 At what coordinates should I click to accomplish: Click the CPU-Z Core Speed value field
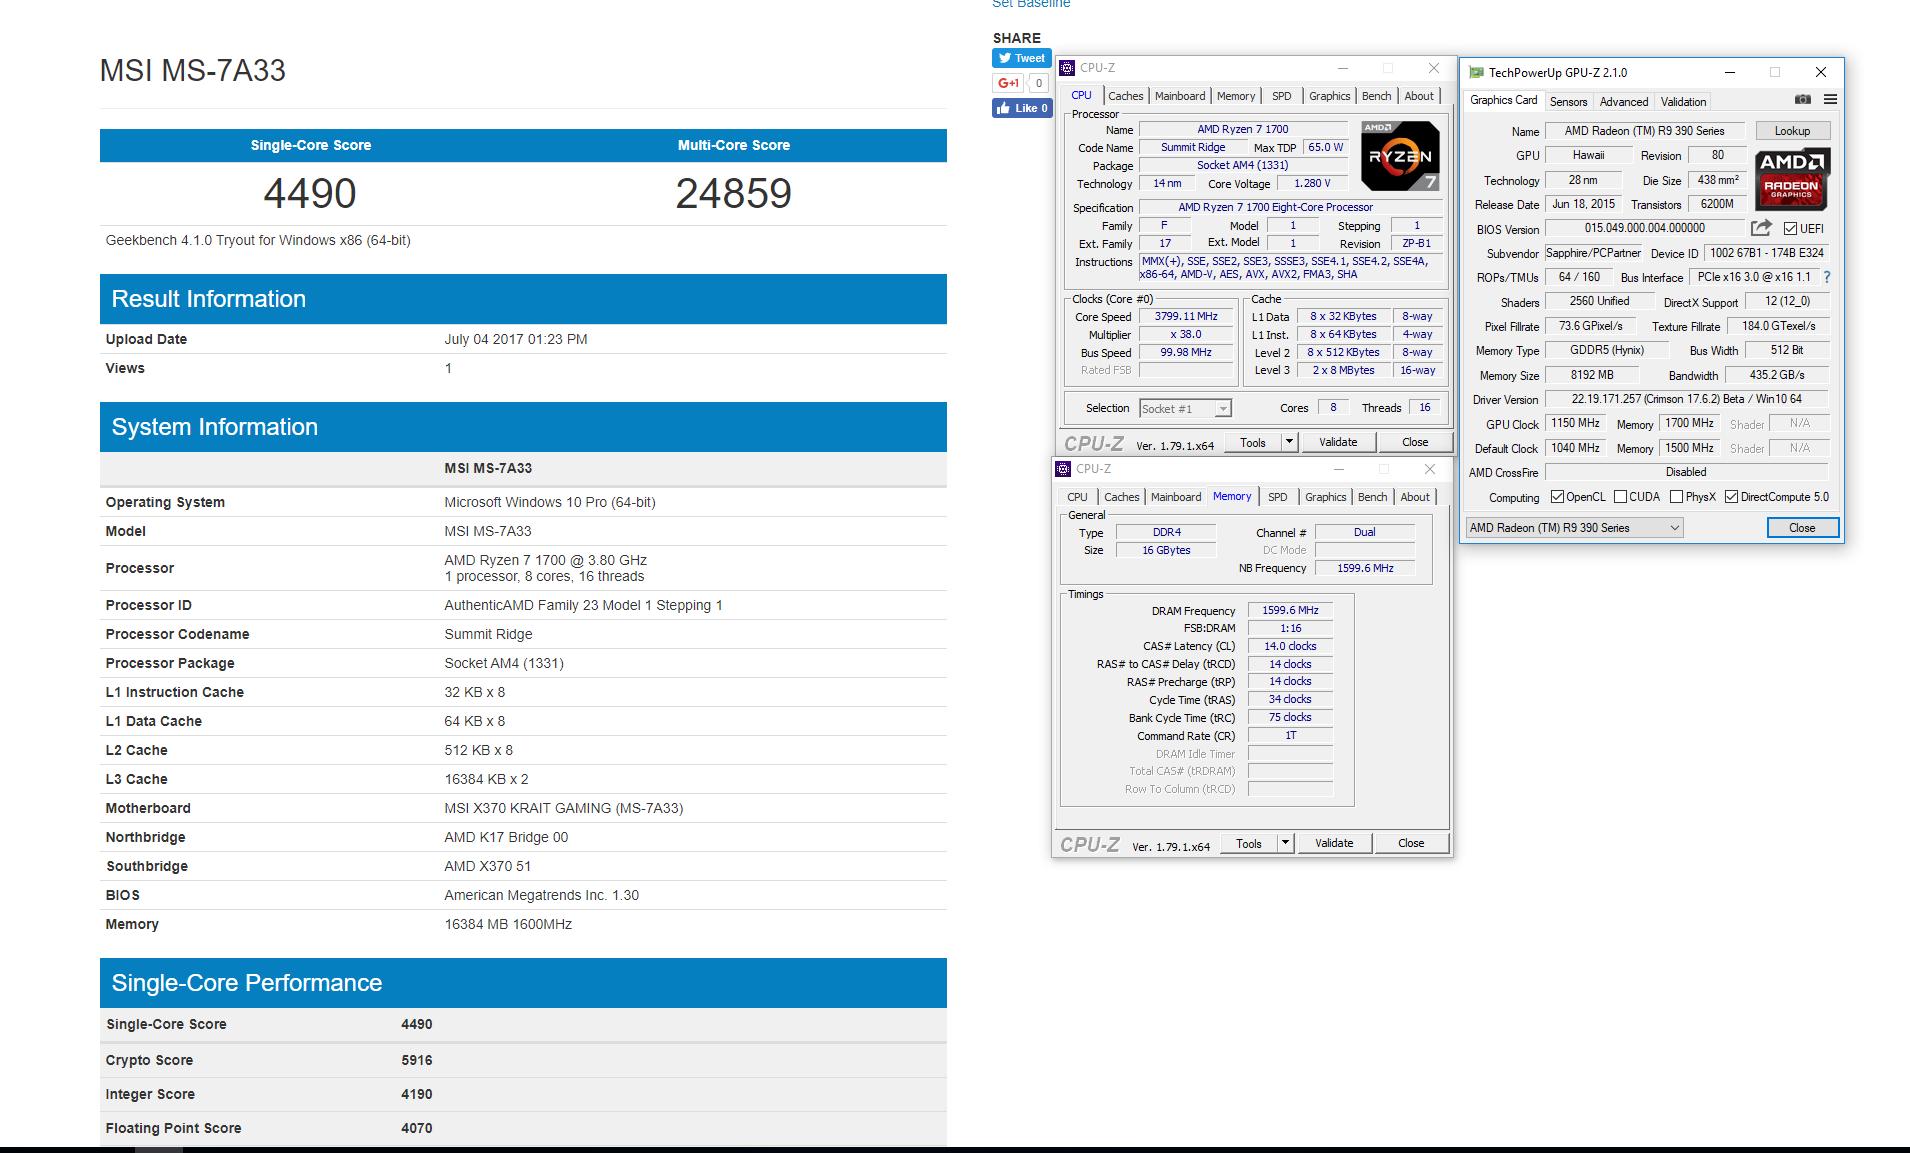[x=1186, y=317]
